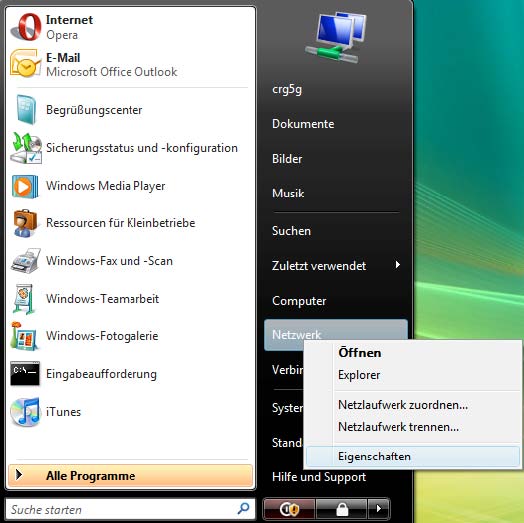Click the power button in the Start menu
This screenshot has height=523, width=524.
click(289, 509)
